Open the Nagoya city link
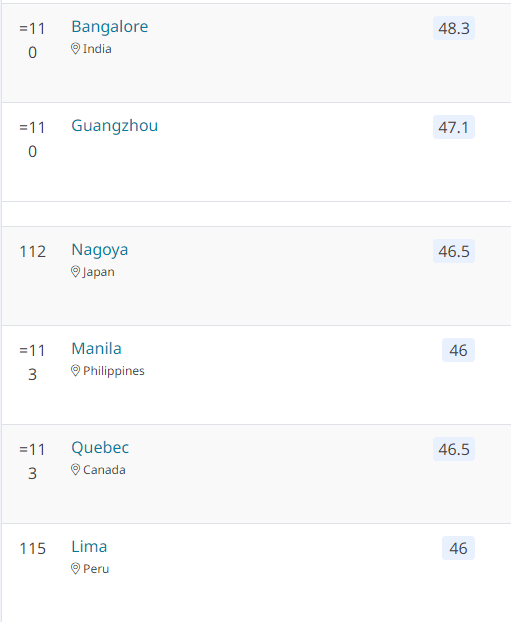 point(100,250)
